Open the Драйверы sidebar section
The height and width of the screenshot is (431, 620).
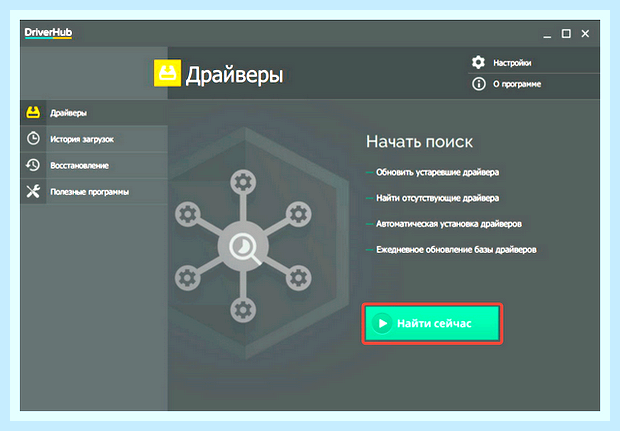(x=94, y=113)
